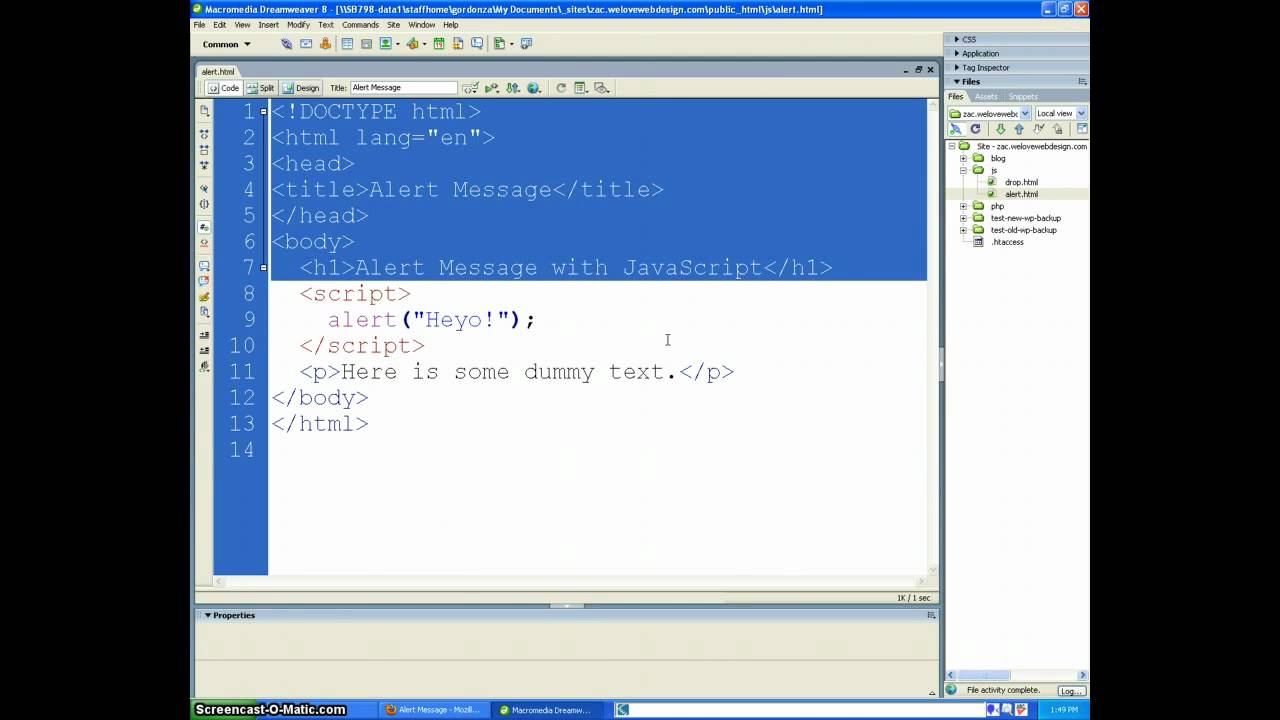Open the Insert menu
Screen dimensions: 1280x720
pos(268,24)
